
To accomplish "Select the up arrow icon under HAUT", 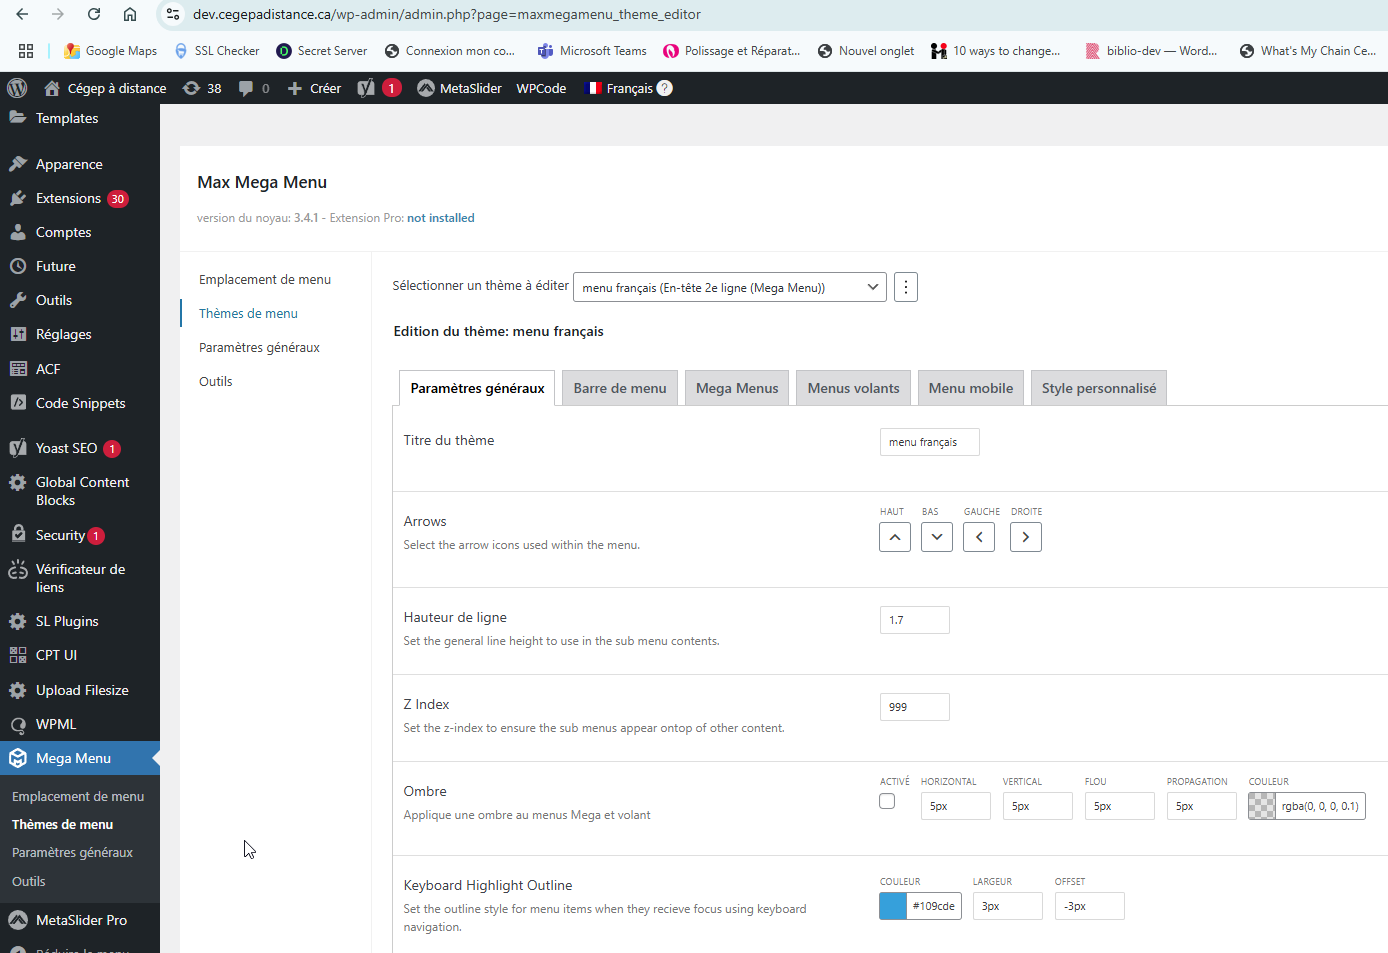I will pyautogui.click(x=894, y=537).
